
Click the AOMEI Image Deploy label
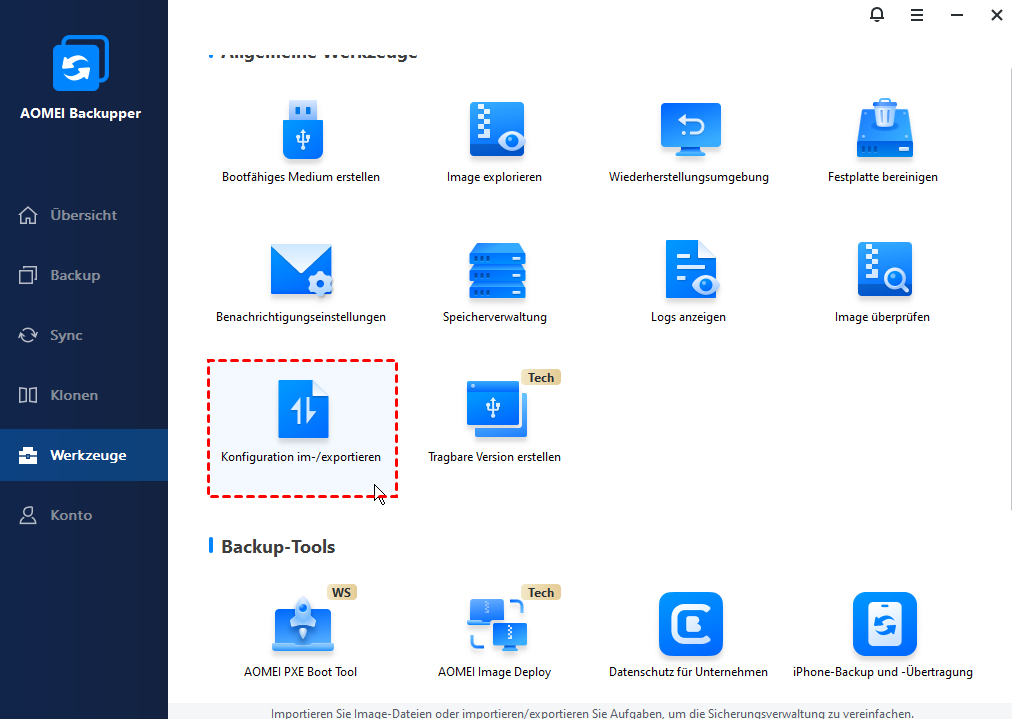494,672
